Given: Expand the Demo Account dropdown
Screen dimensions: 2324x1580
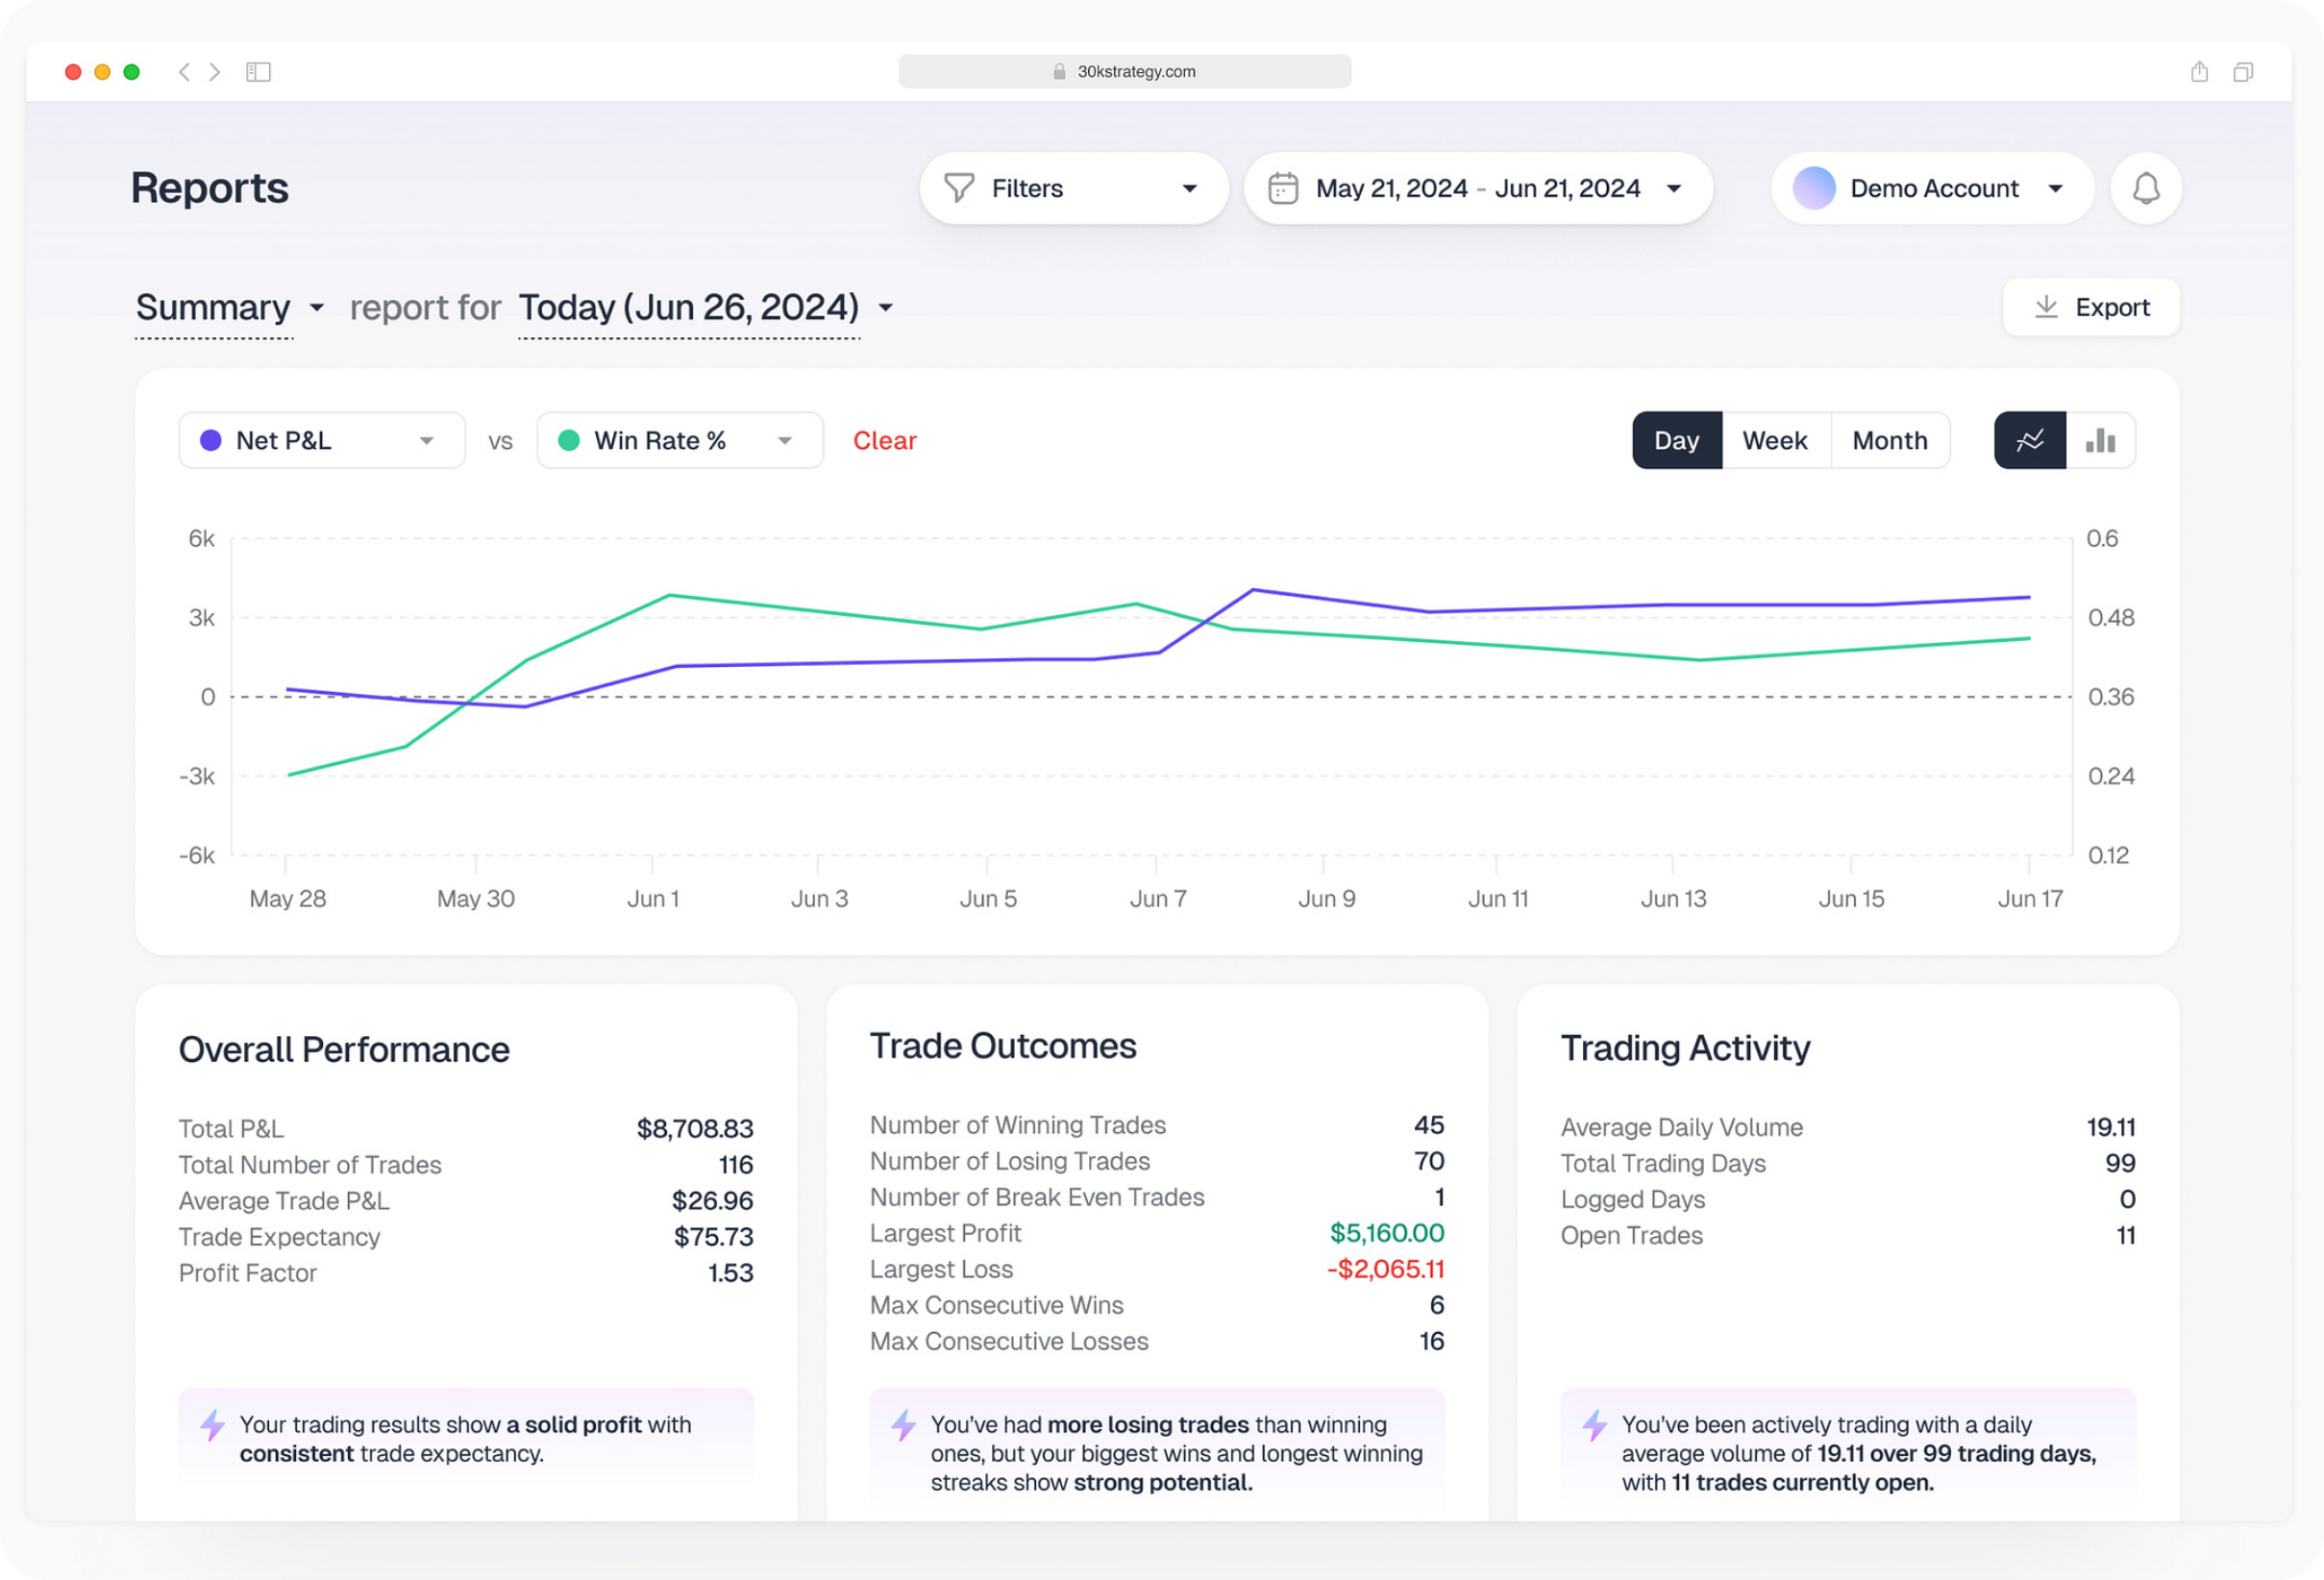Looking at the screenshot, I should [x=1932, y=188].
